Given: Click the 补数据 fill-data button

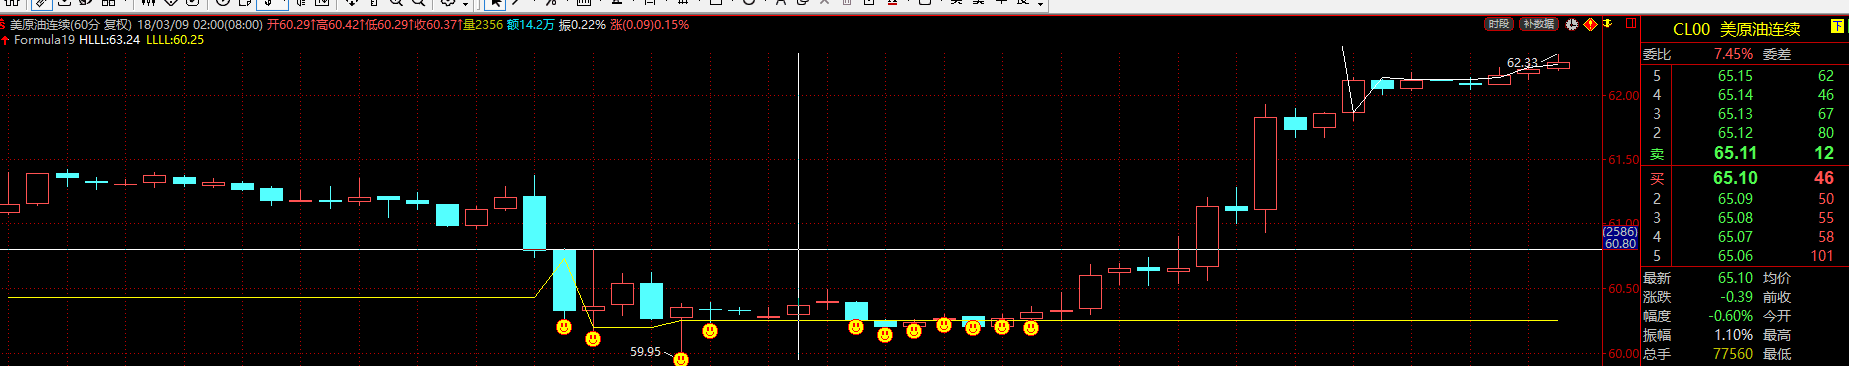Looking at the screenshot, I should [1539, 24].
